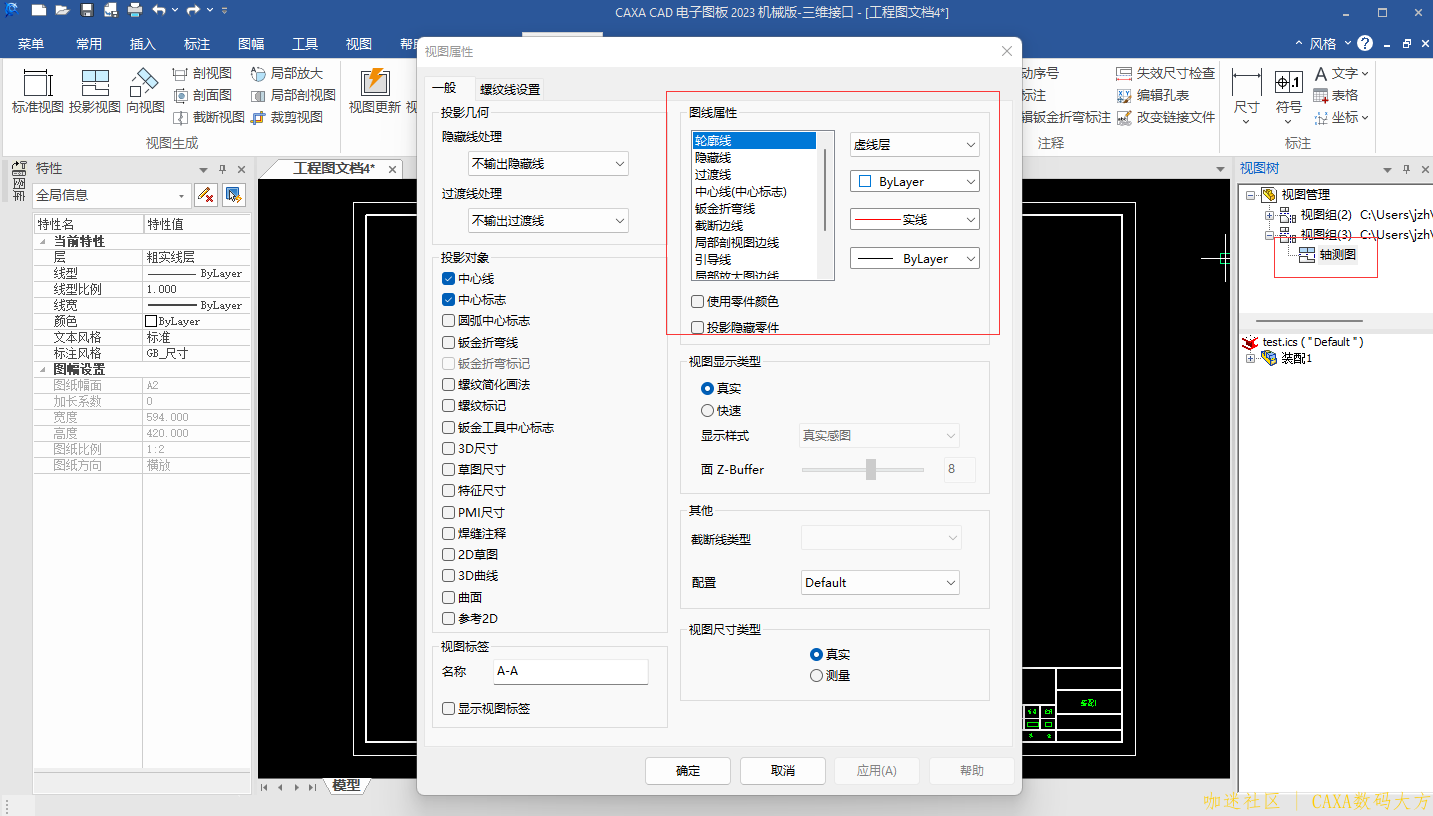Click the 标准视图 (standard view) icon

37,84
